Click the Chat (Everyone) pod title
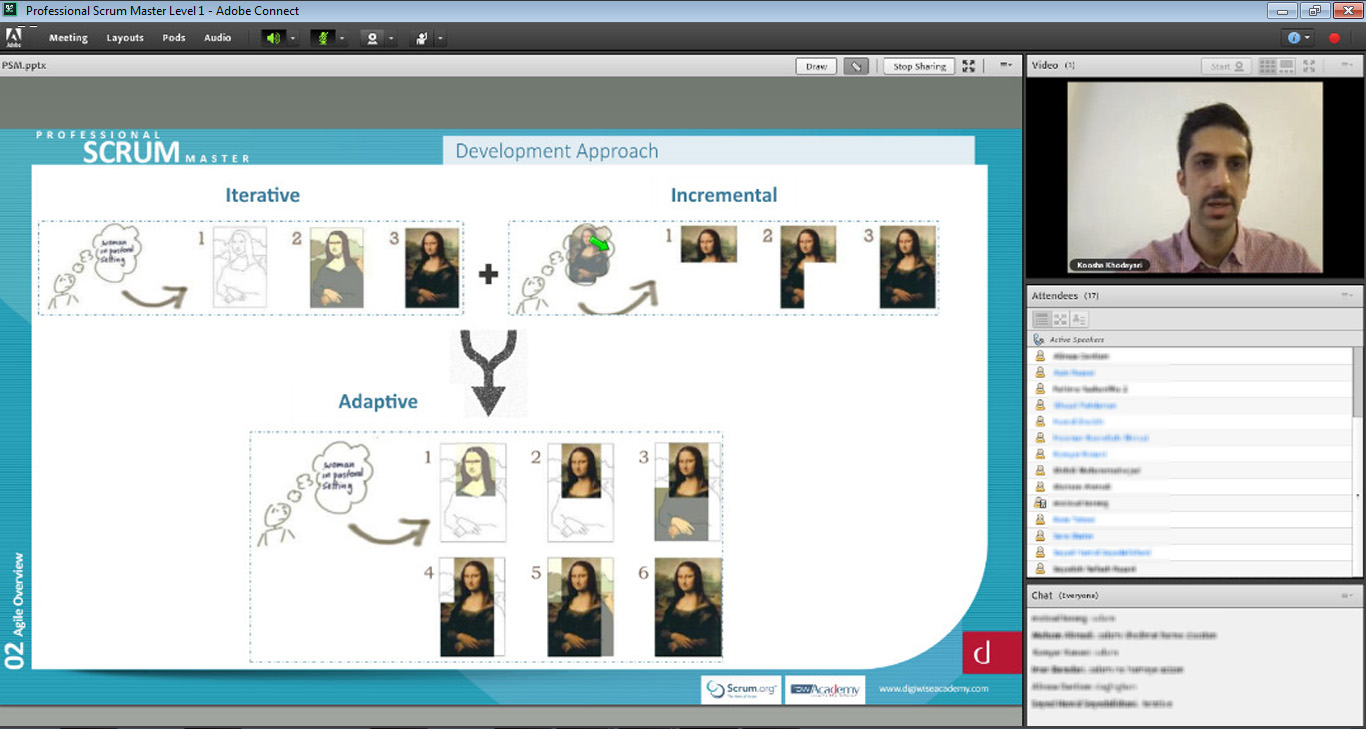The width and height of the screenshot is (1366, 729). click(x=1065, y=596)
